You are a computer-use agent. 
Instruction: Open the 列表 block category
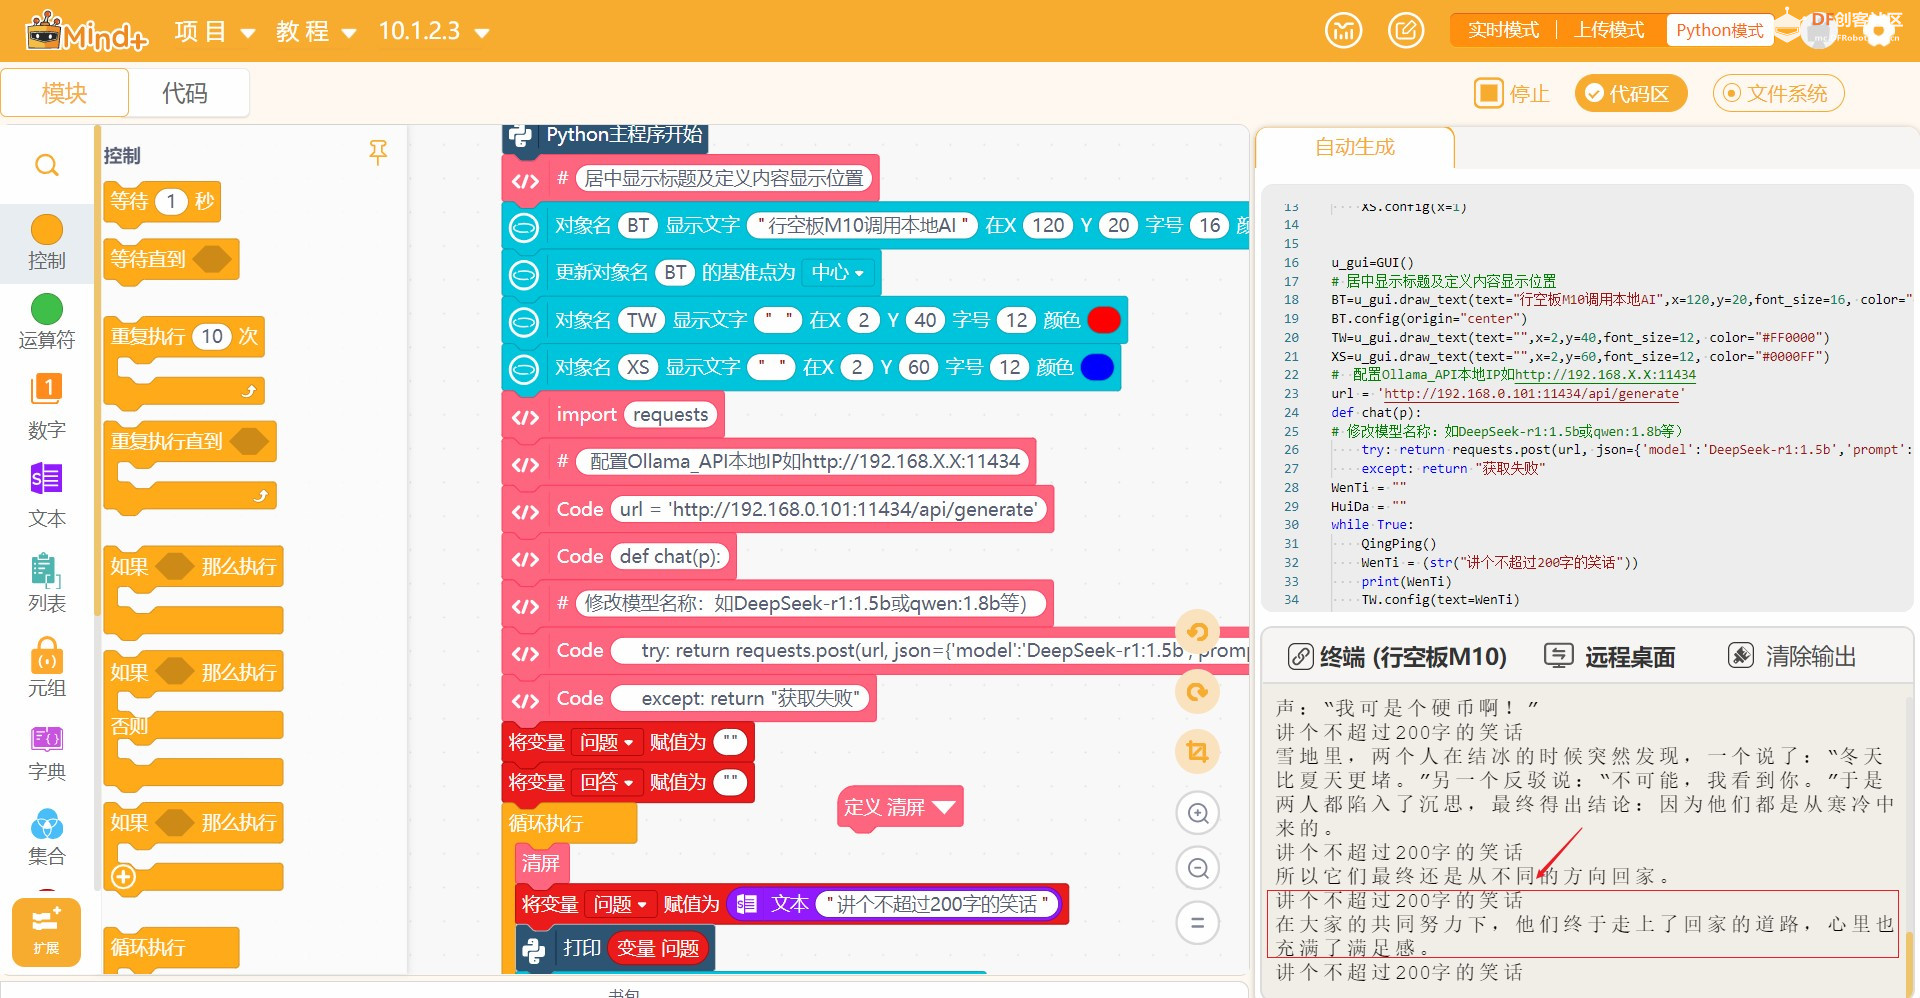coord(47,572)
